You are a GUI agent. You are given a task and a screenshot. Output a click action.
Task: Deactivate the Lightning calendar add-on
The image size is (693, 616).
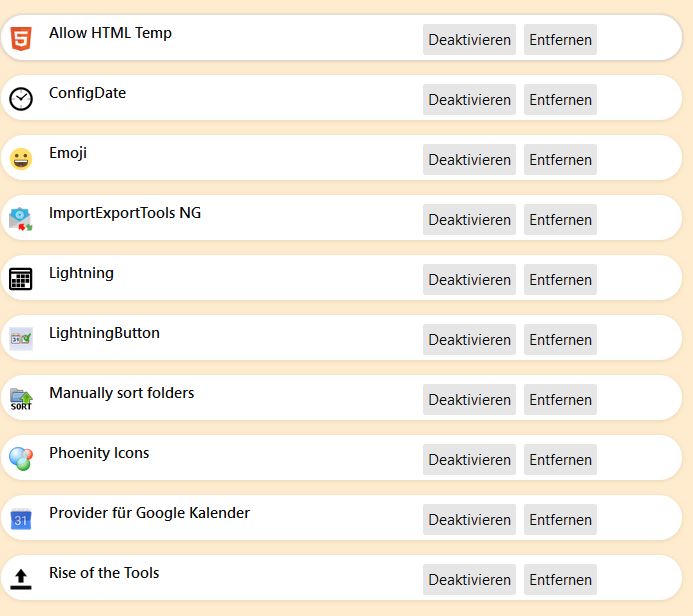[469, 280]
